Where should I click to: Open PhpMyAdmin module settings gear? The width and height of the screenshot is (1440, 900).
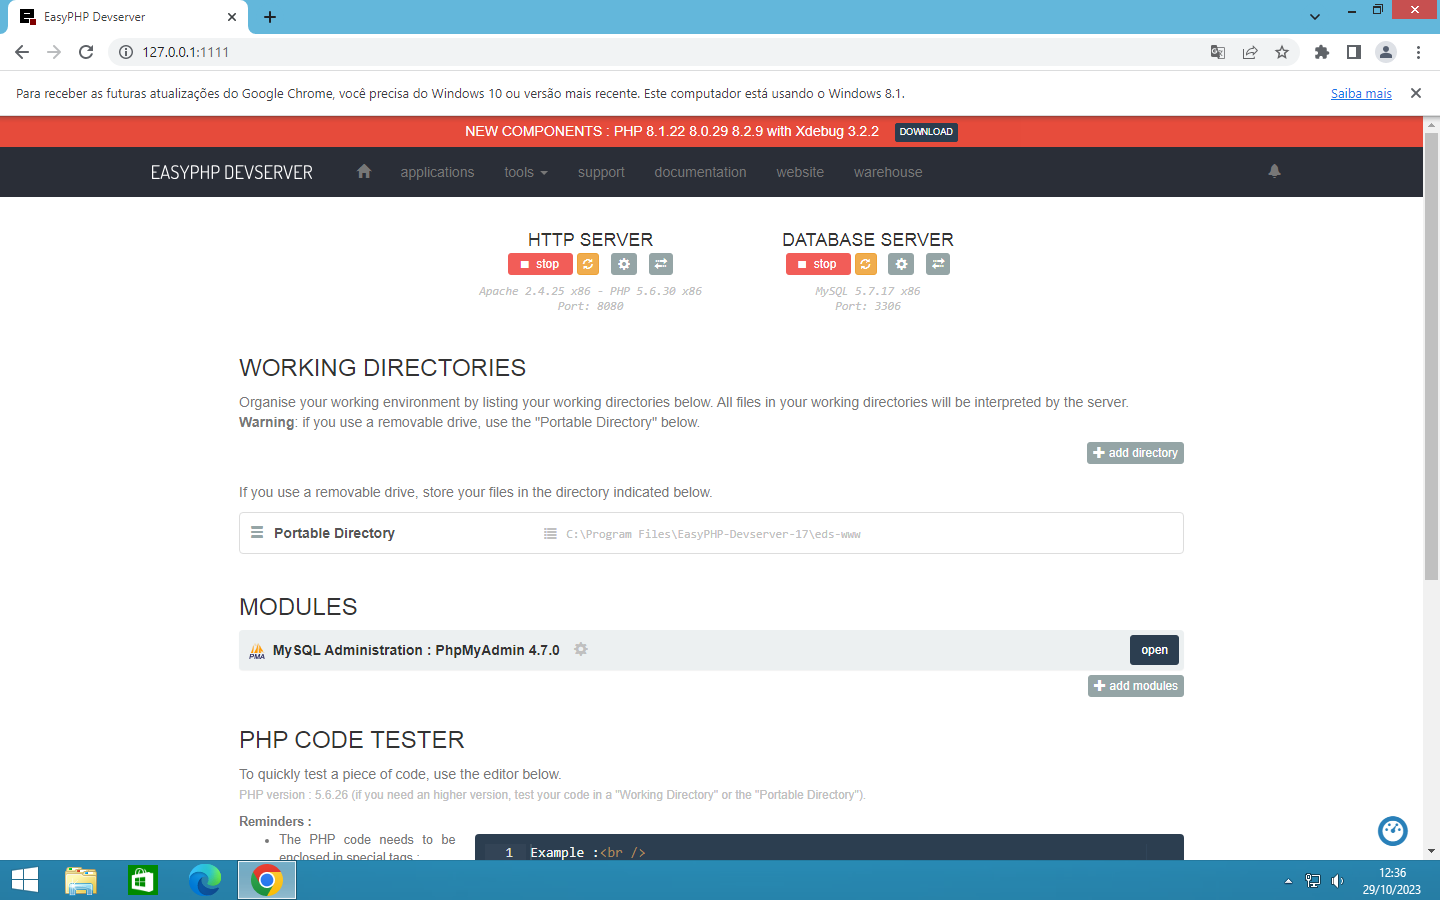[581, 649]
